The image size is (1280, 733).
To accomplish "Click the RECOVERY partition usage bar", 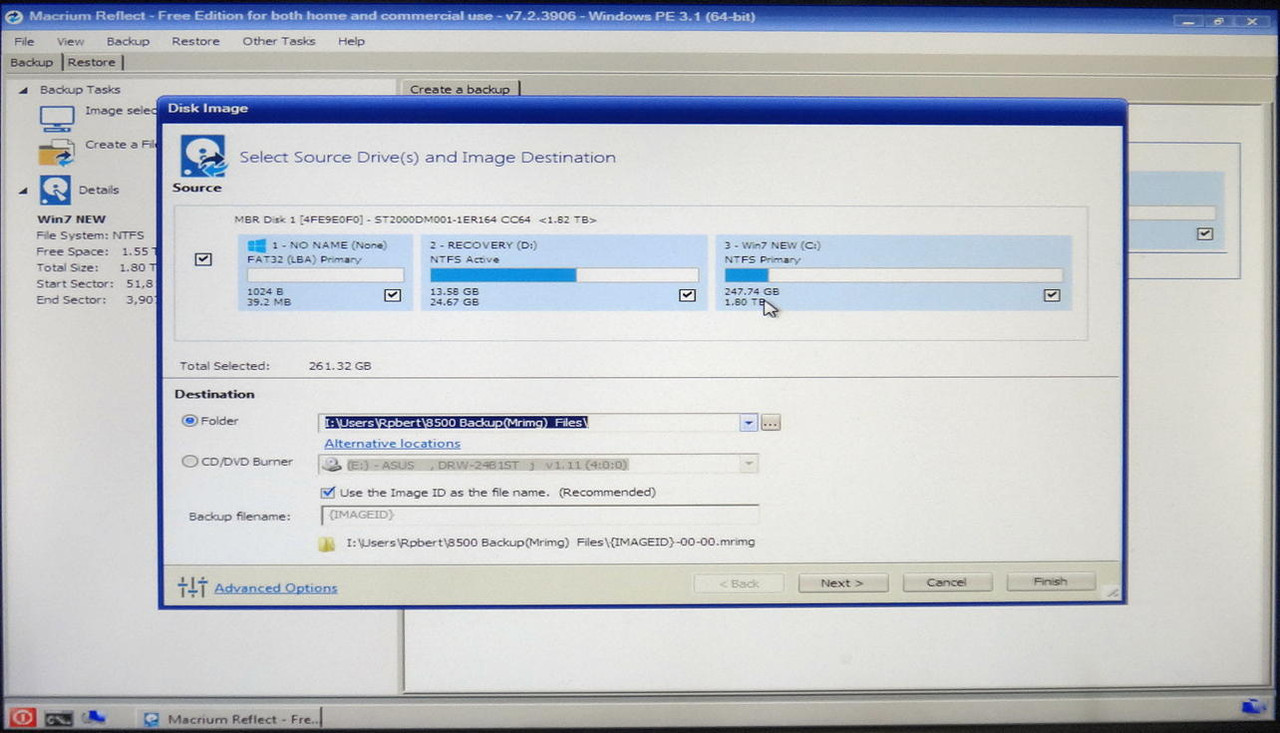I will tap(564, 275).
